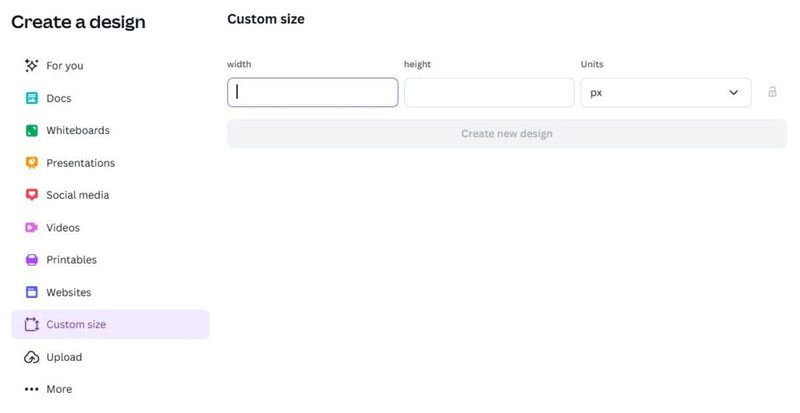The width and height of the screenshot is (800, 413).
Task: Click the orange Presentations icon
Action: [31, 163]
